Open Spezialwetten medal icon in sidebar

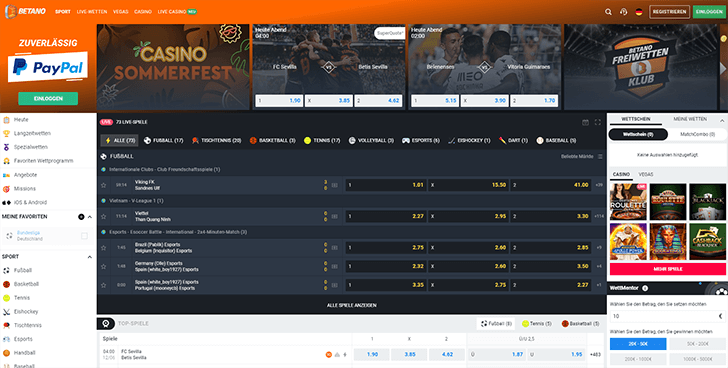pyautogui.click(x=6, y=147)
